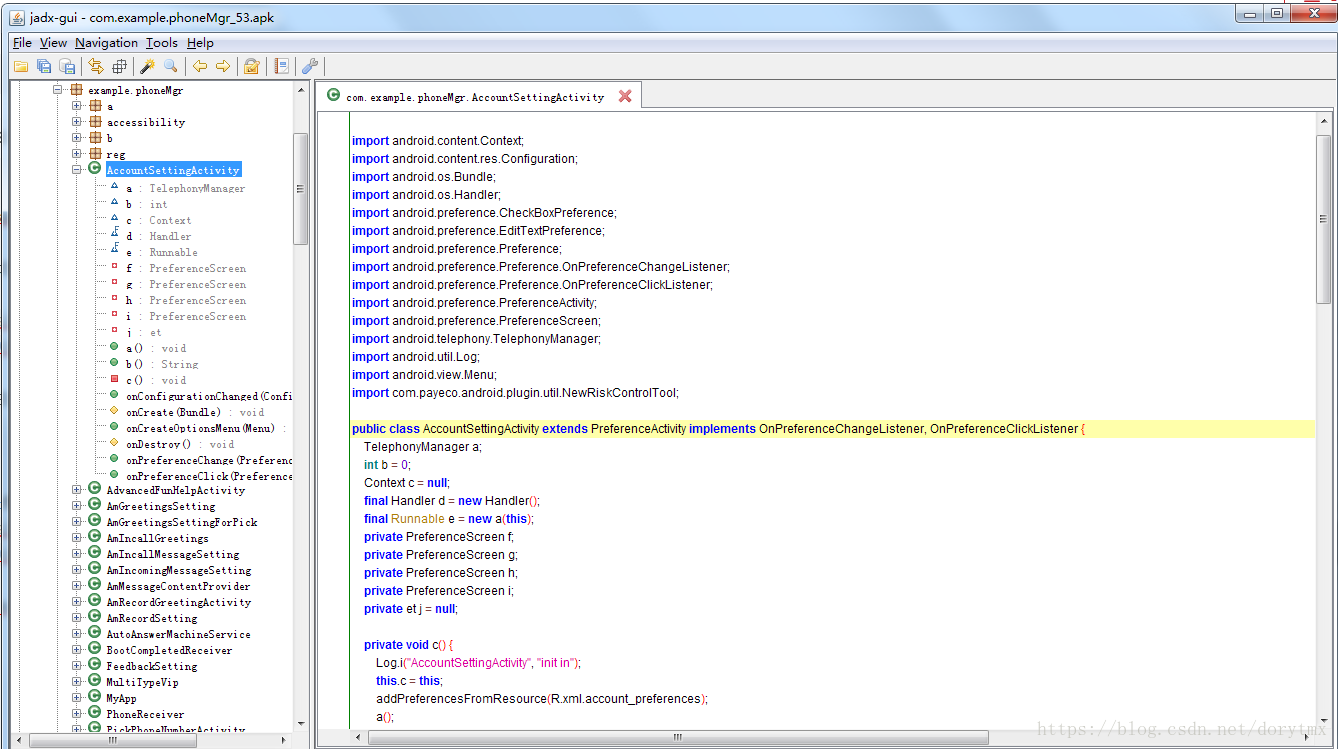
Task: Open the View menu
Action: pyautogui.click(x=53, y=43)
